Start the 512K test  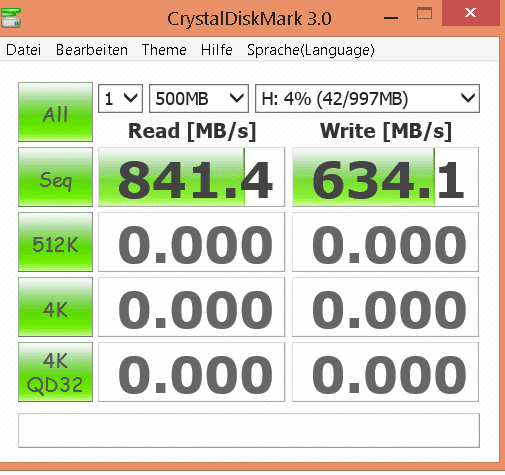tap(55, 242)
